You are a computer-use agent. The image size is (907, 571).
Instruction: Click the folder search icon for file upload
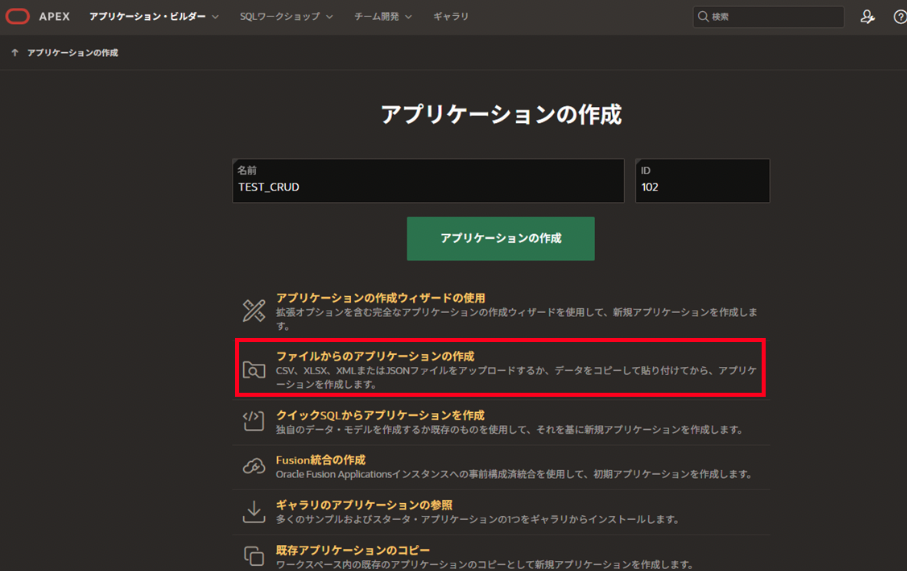254,370
